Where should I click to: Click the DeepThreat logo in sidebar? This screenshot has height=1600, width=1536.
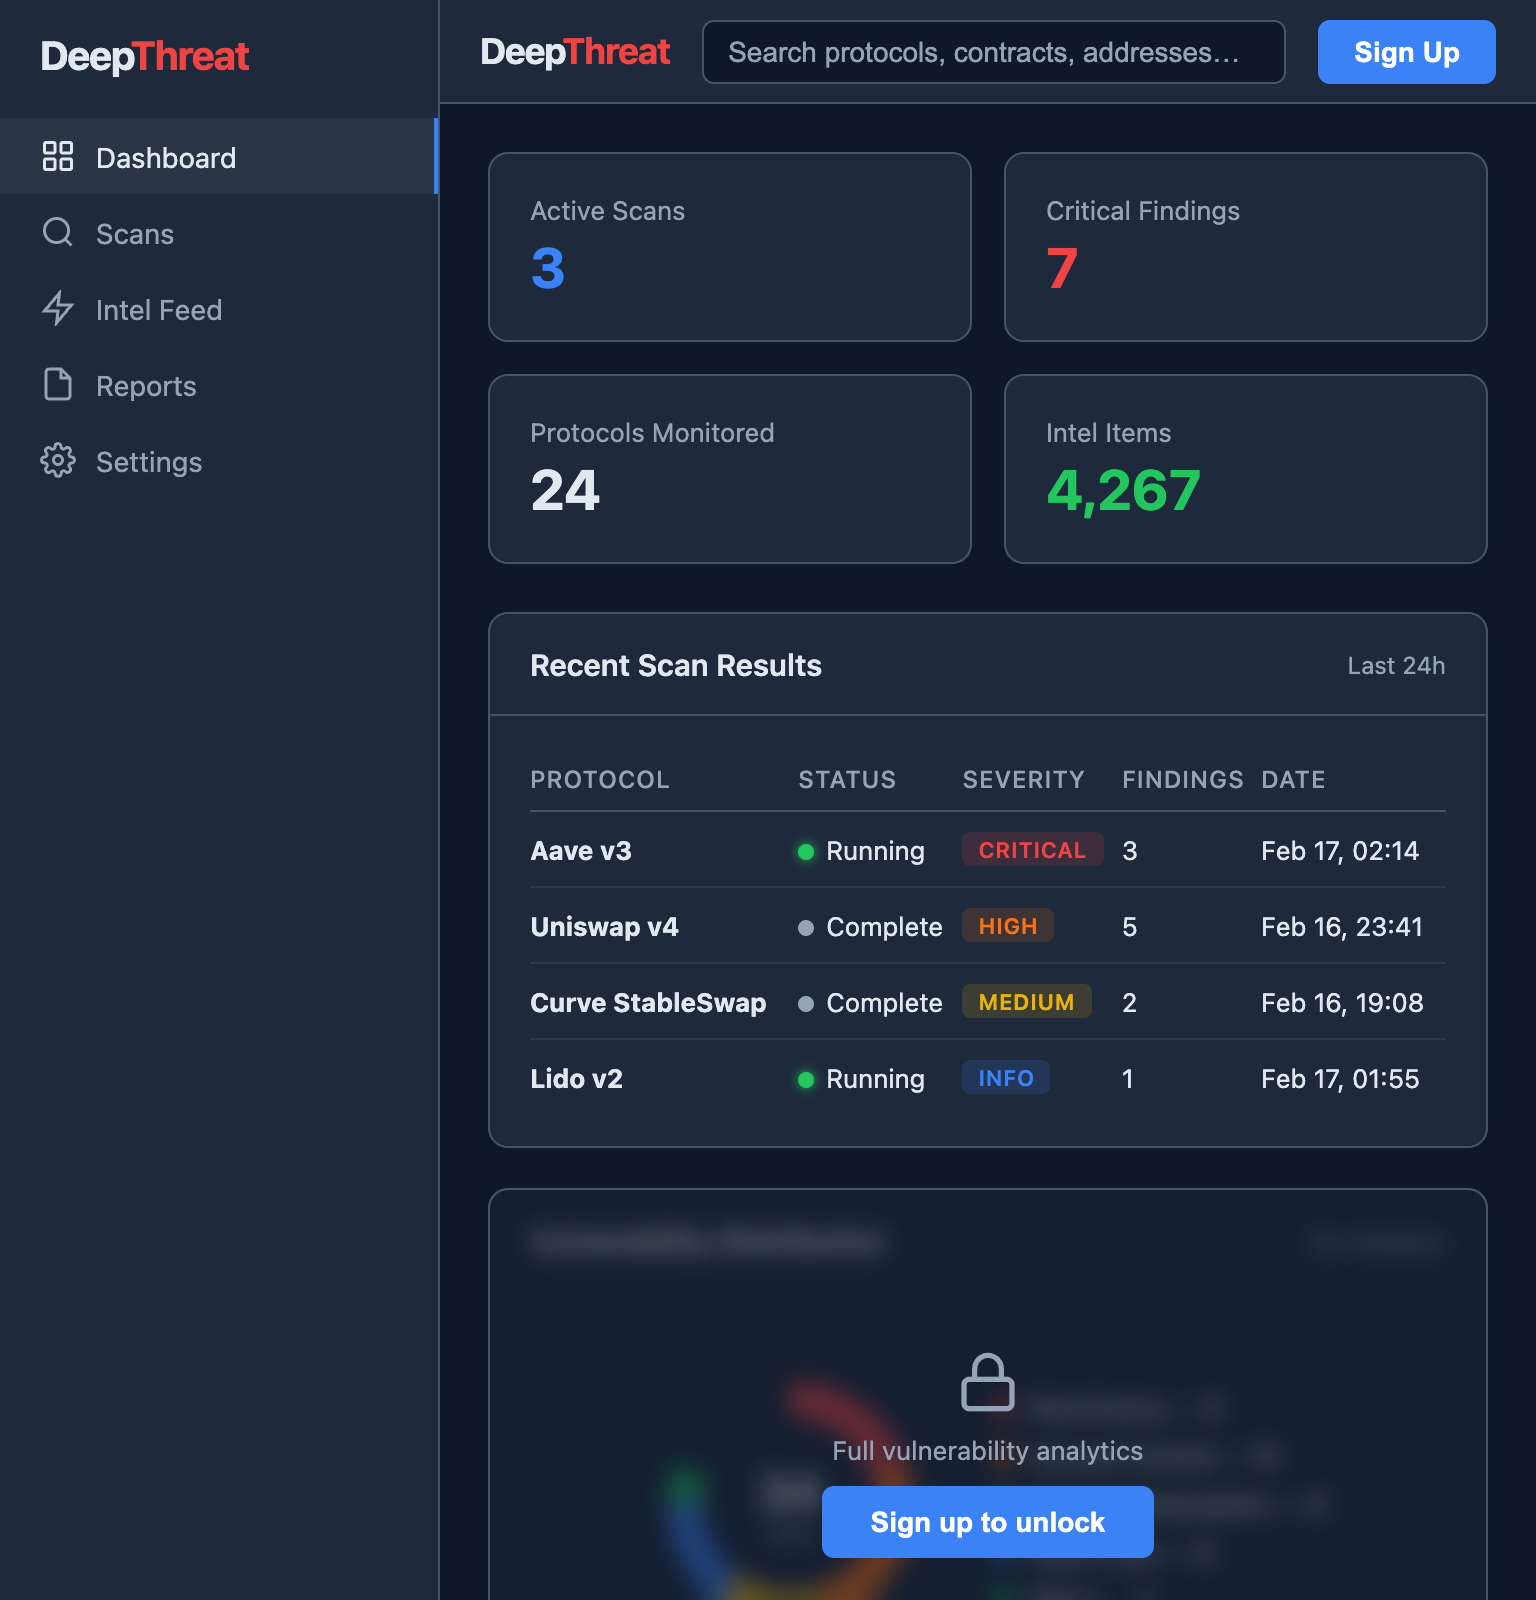(x=145, y=57)
